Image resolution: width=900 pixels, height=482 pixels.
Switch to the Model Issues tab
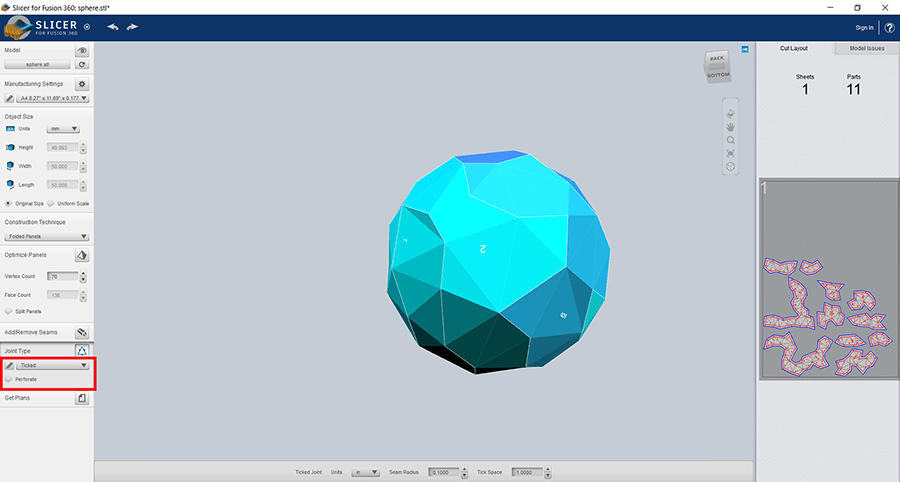click(867, 48)
